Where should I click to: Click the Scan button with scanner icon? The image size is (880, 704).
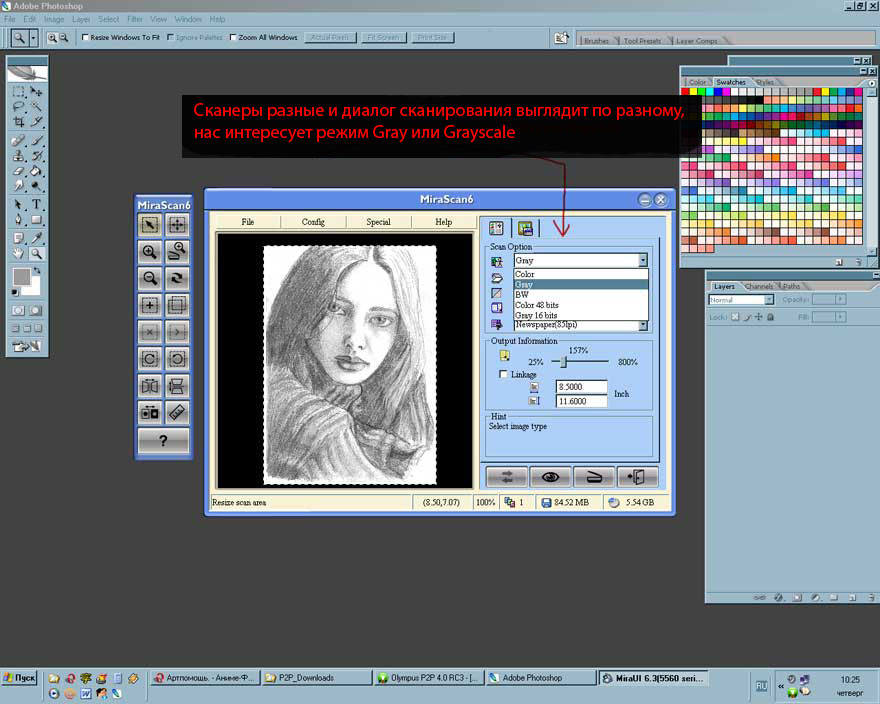pyautogui.click(x=594, y=477)
